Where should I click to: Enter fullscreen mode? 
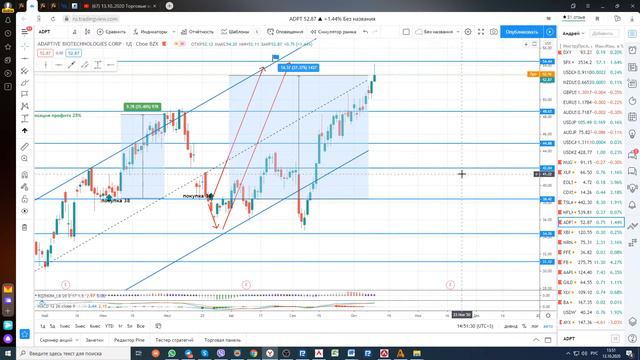(x=481, y=32)
